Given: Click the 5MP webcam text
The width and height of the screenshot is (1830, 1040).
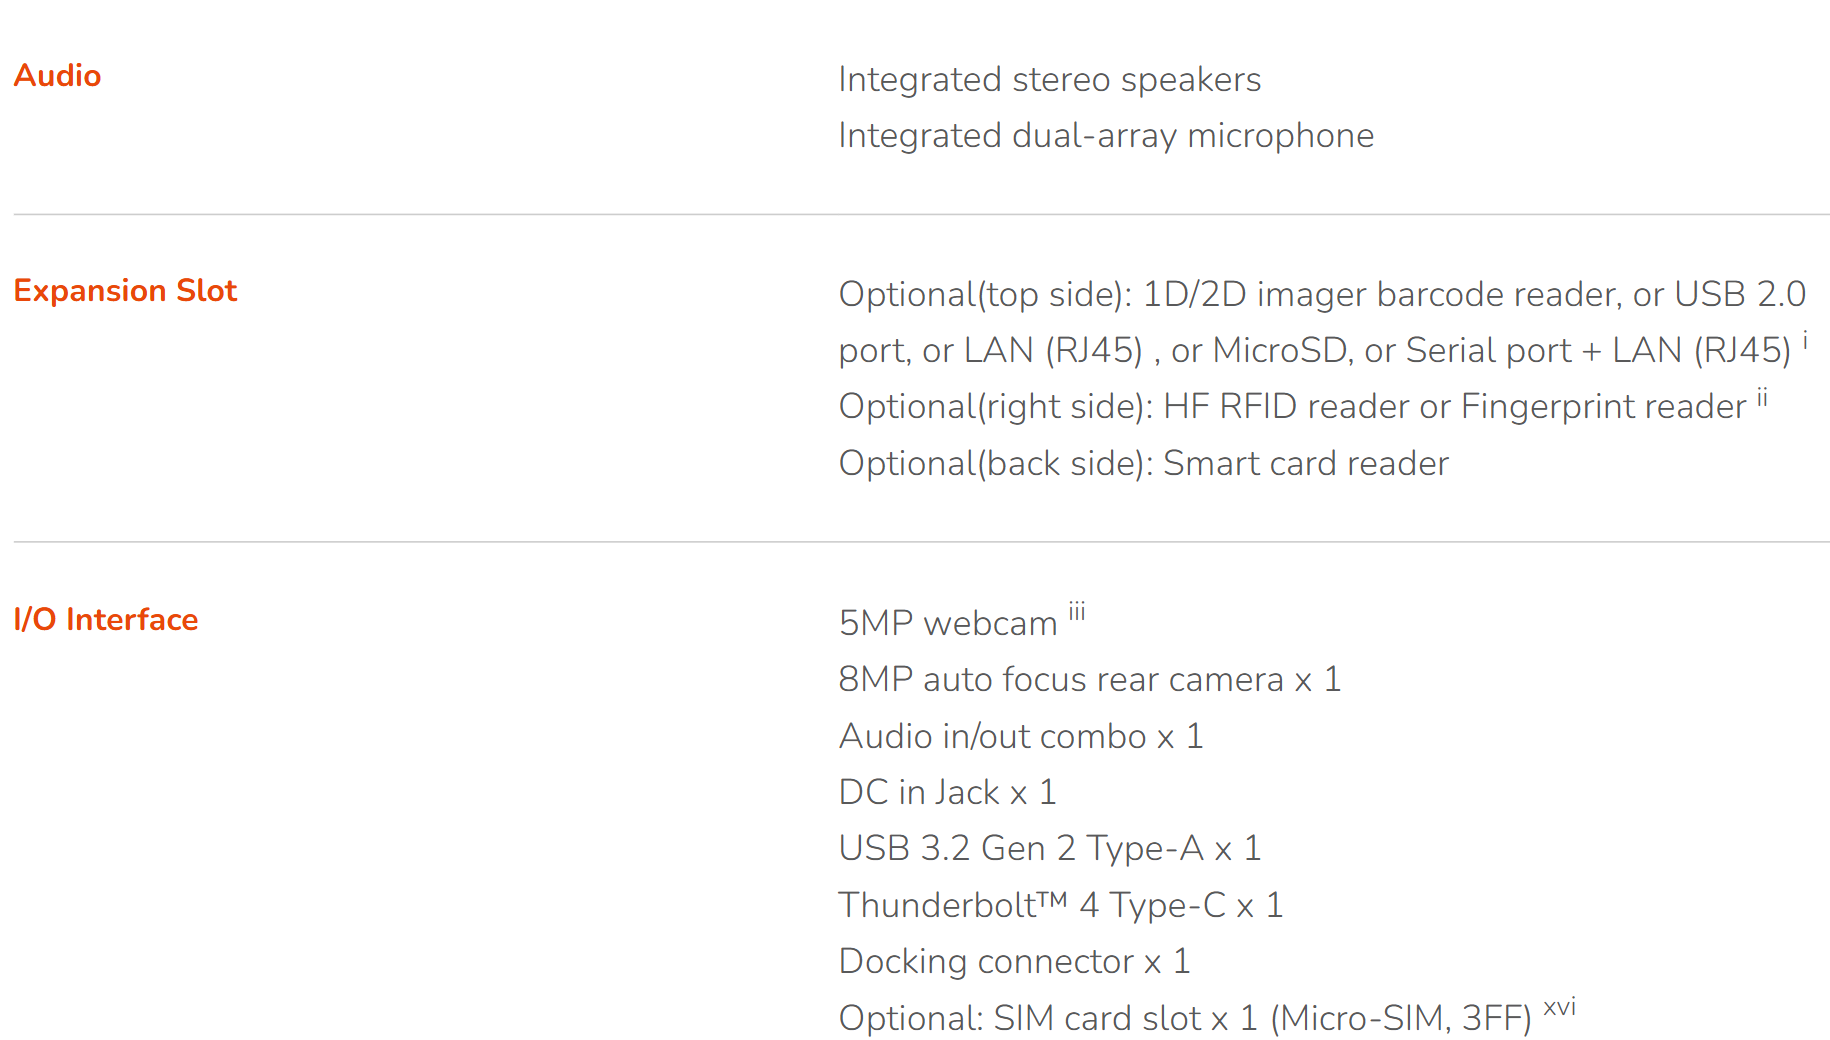Looking at the screenshot, I should [x=948, y=624].
